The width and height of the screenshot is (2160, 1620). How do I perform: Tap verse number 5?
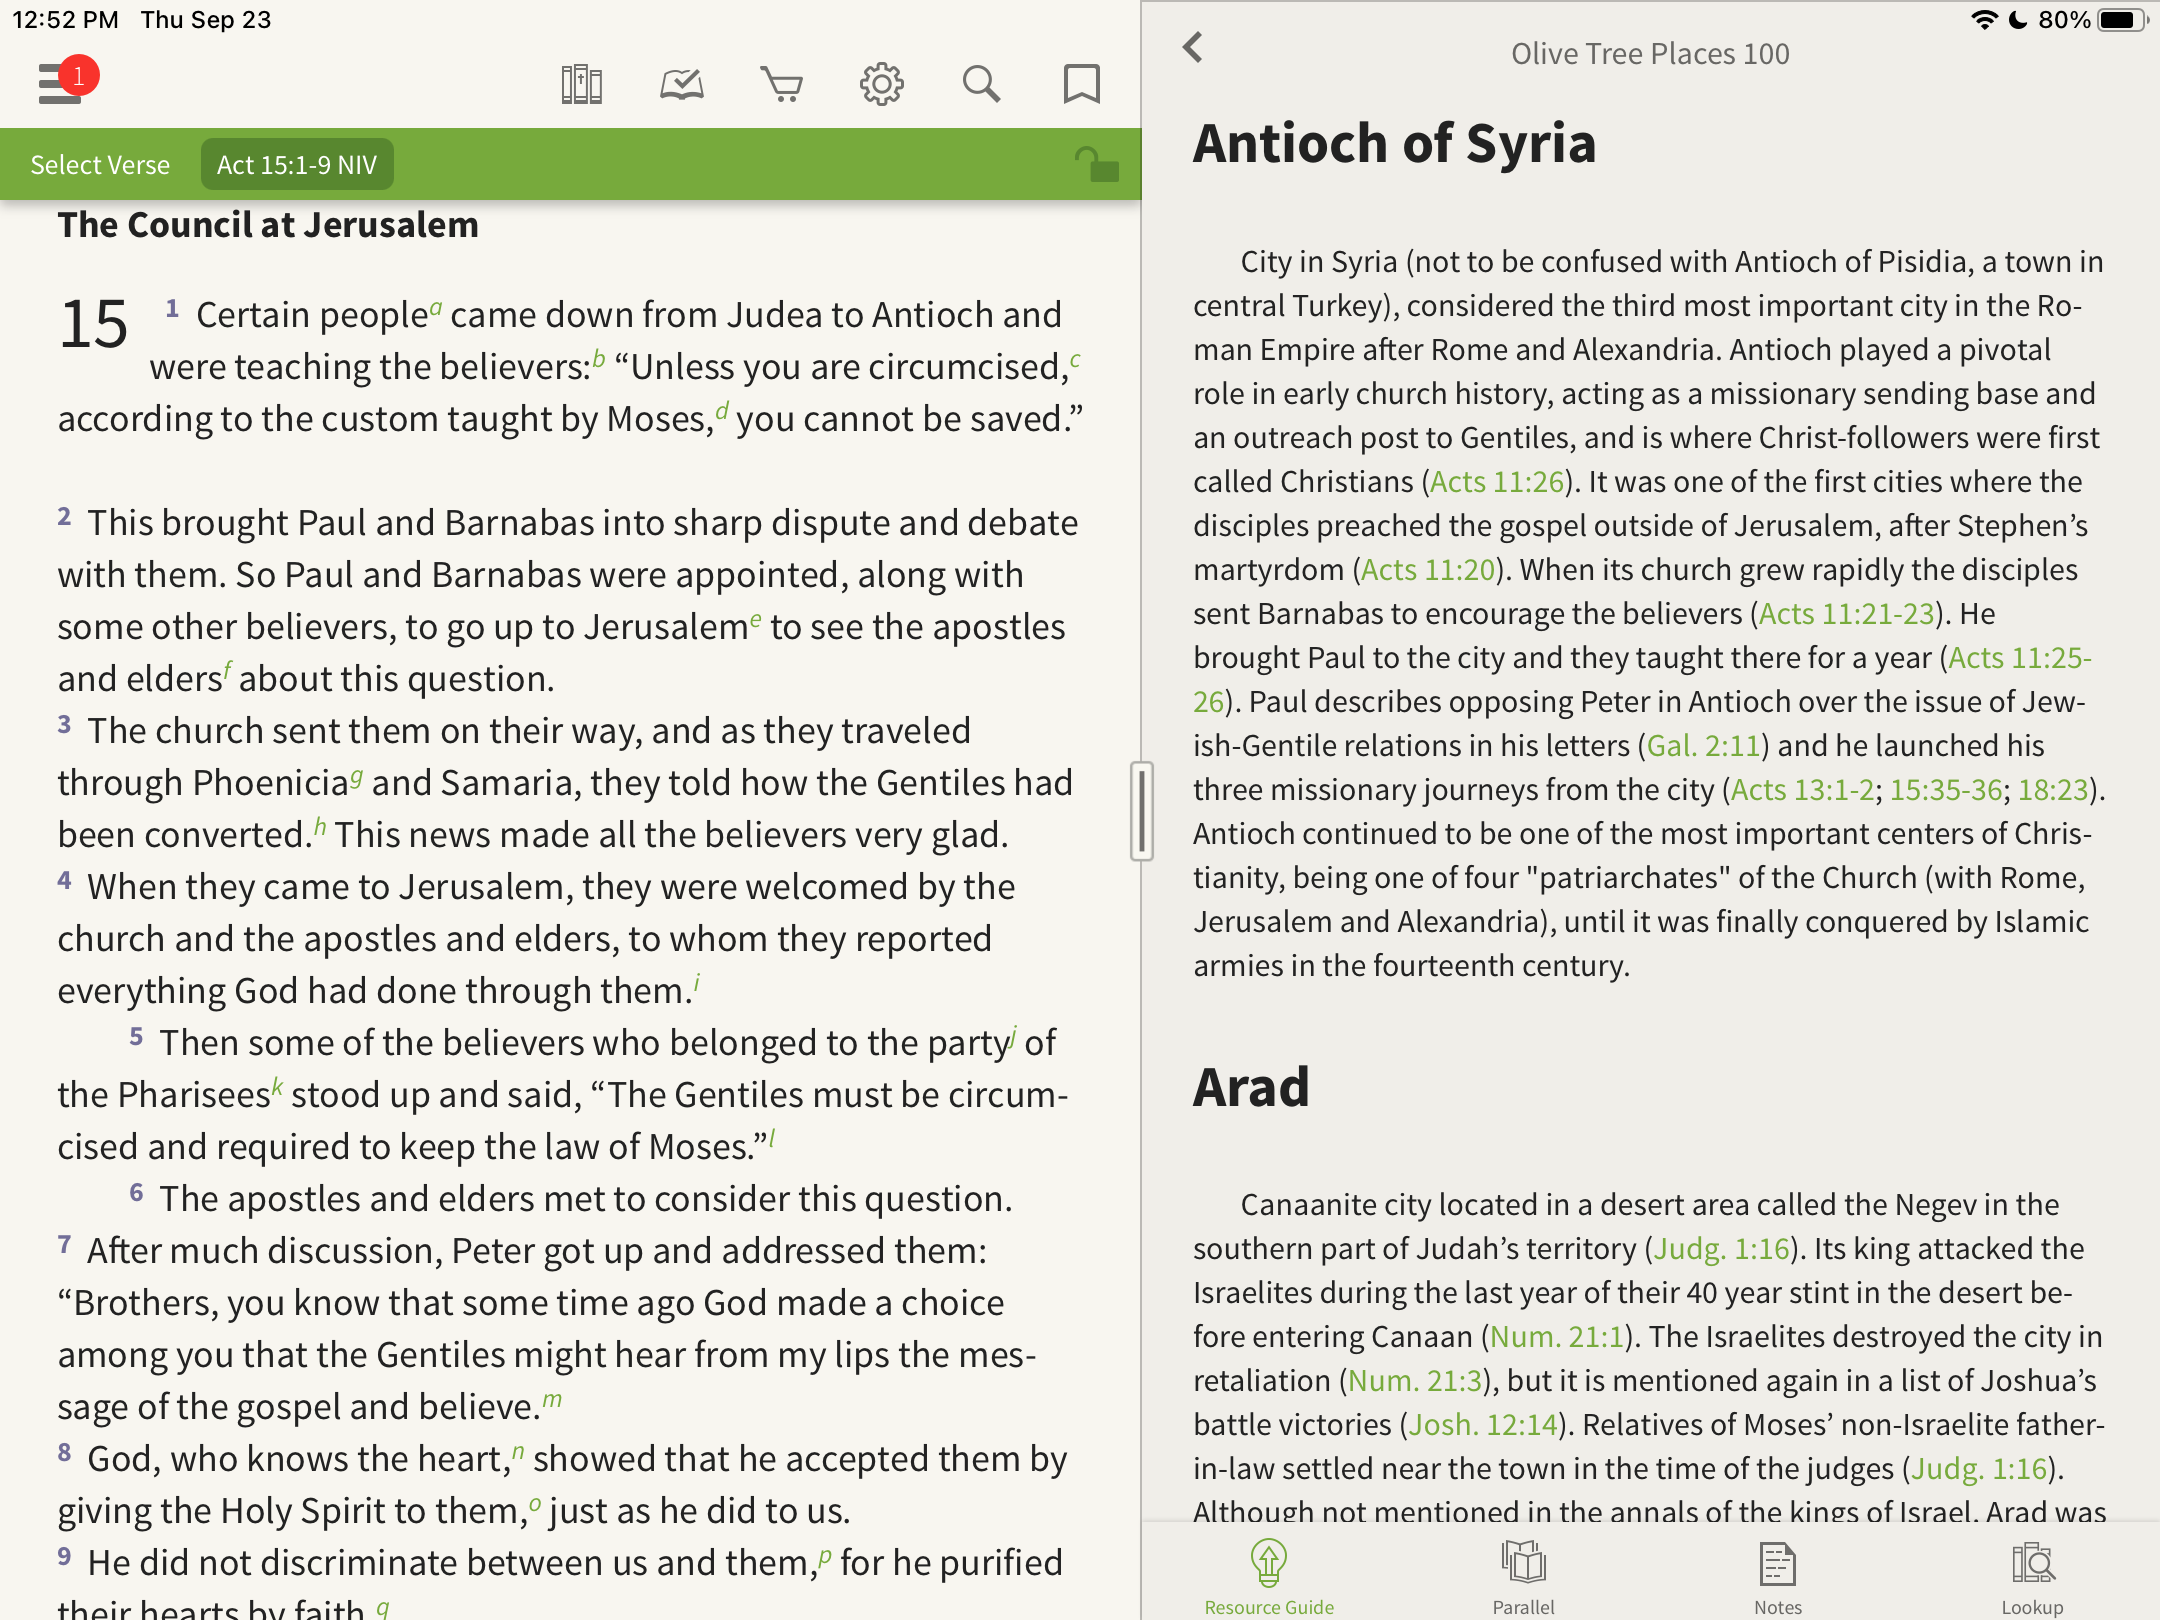136,1037
